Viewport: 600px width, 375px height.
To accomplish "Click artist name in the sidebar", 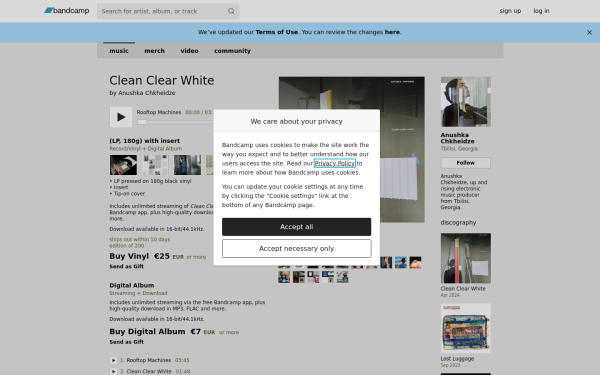I will point(457,138).
